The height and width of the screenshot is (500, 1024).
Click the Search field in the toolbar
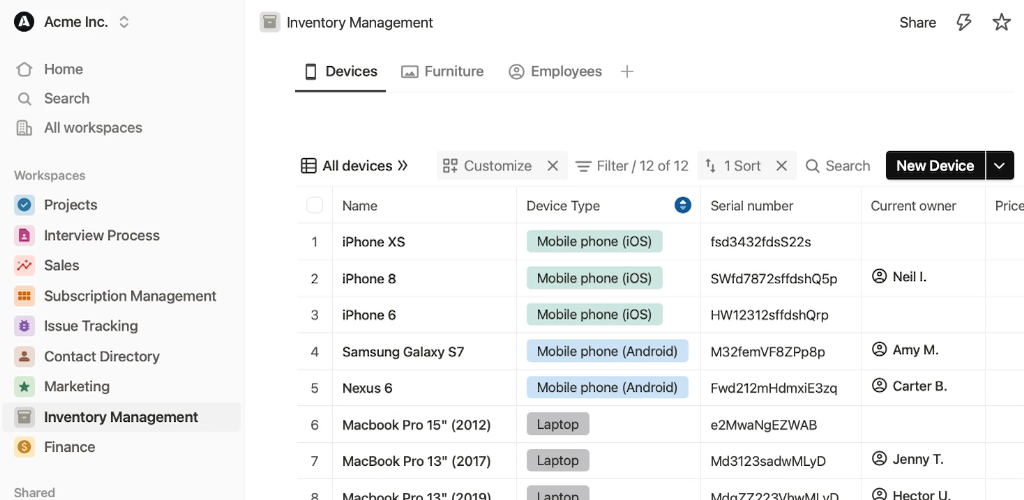click(838, 166)
